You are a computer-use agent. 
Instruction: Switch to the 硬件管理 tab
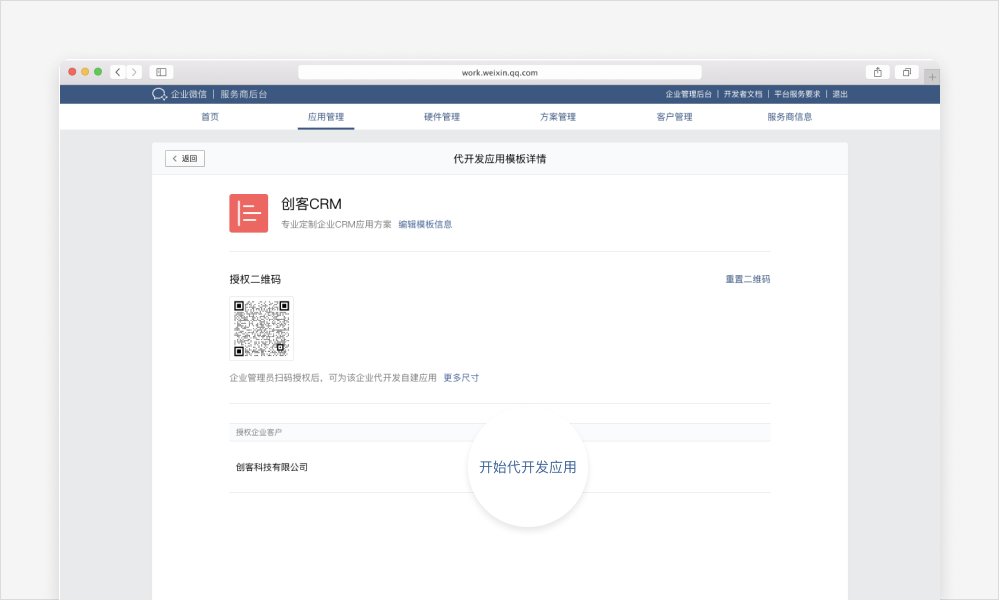tap(442, 117)
